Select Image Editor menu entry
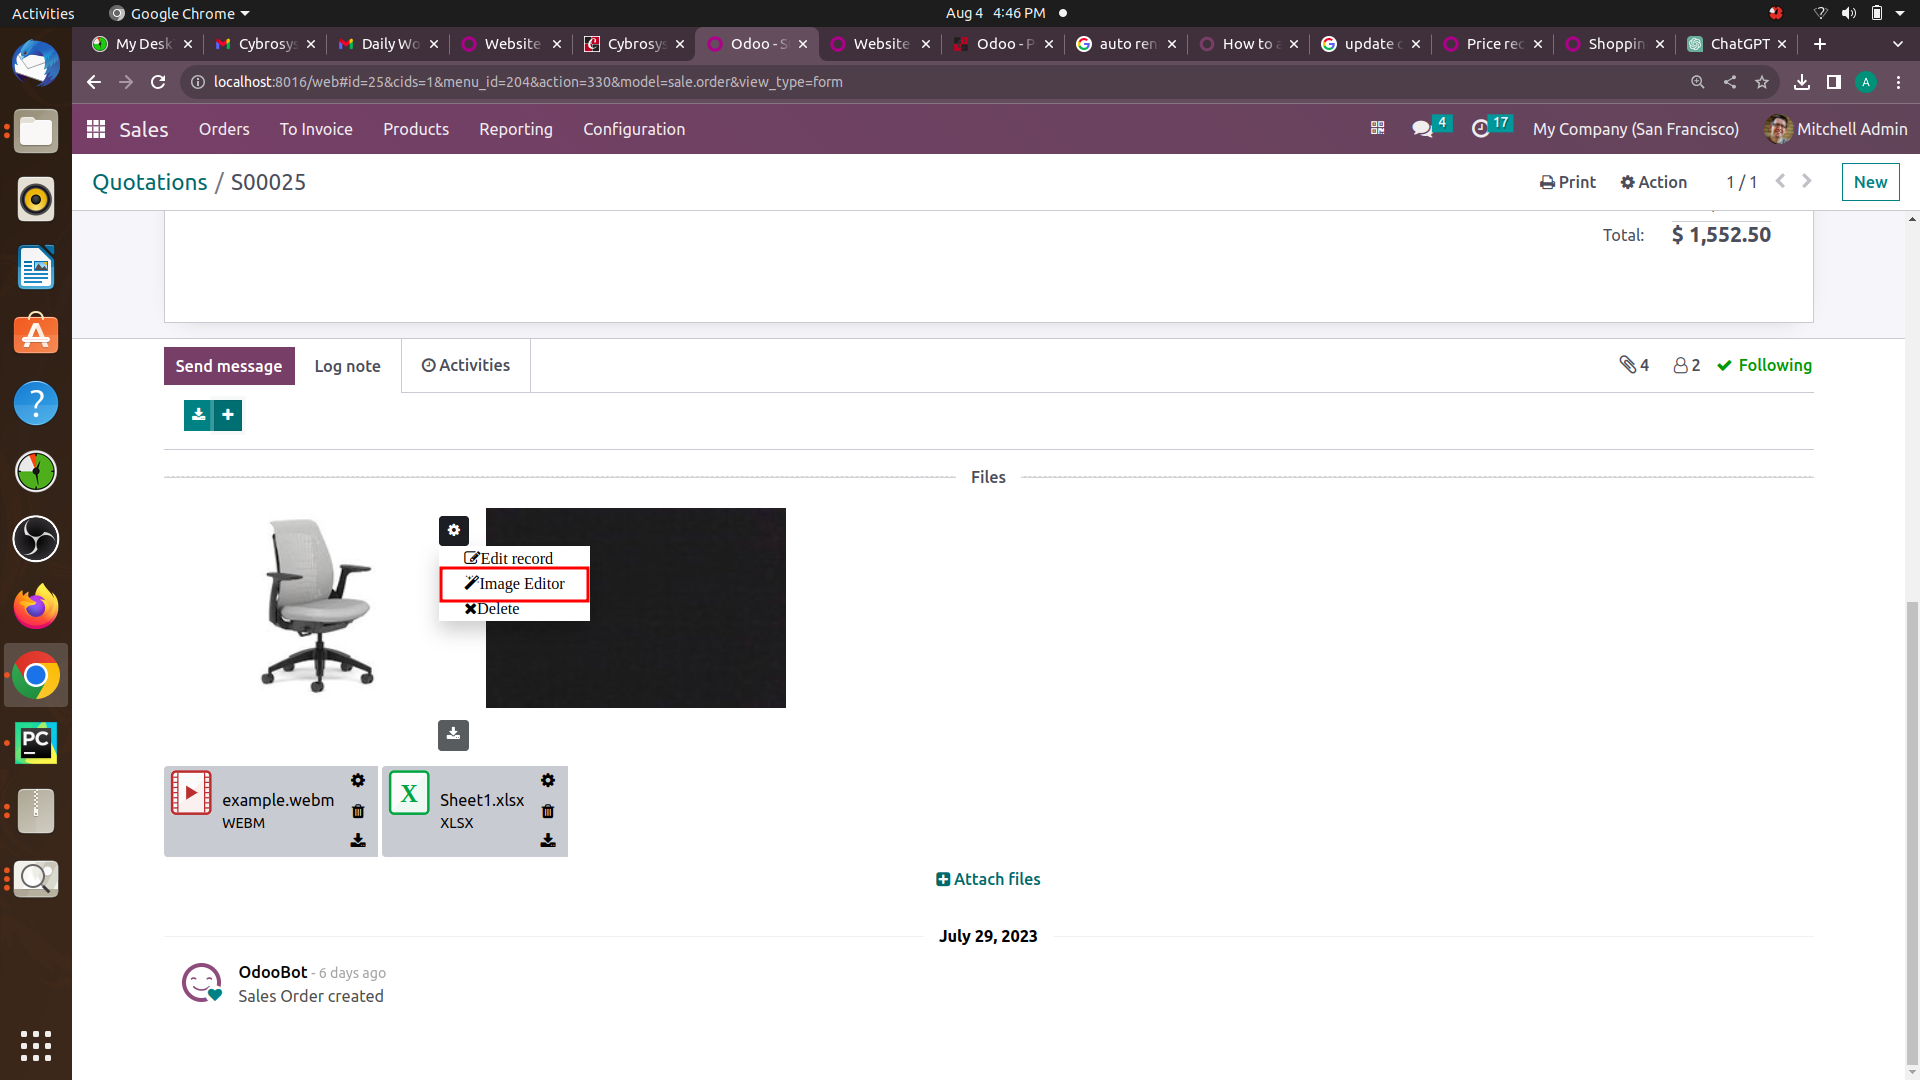Screen dimensions: 1920x1080 point(514,584)
